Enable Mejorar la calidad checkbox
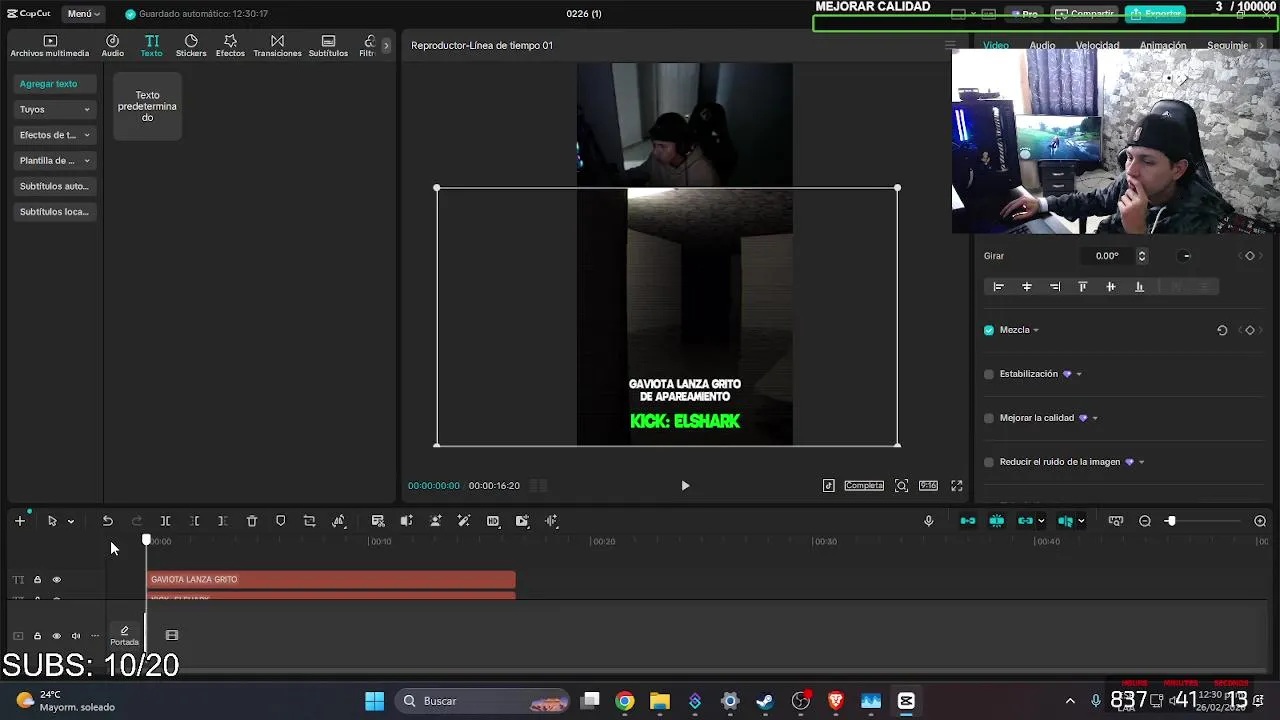This screenshot has width=1280, height=720. 989,418
